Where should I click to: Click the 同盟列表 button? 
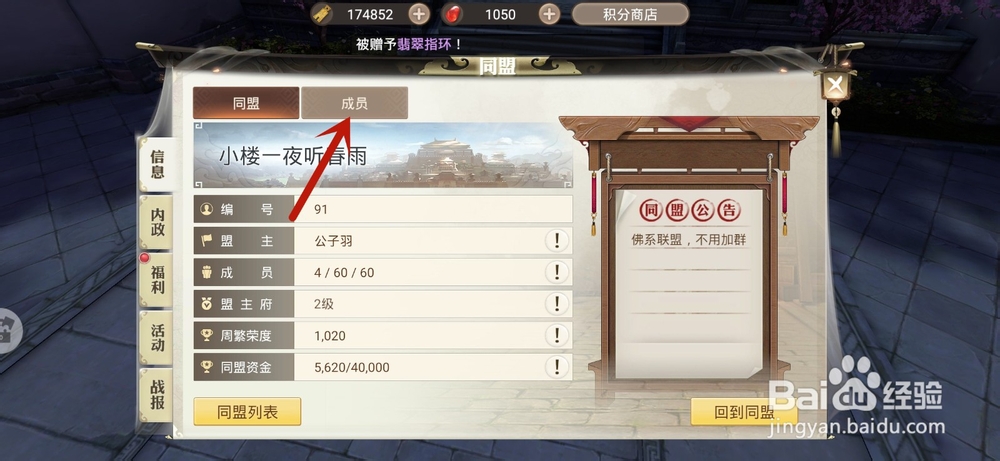coord(247,412)
